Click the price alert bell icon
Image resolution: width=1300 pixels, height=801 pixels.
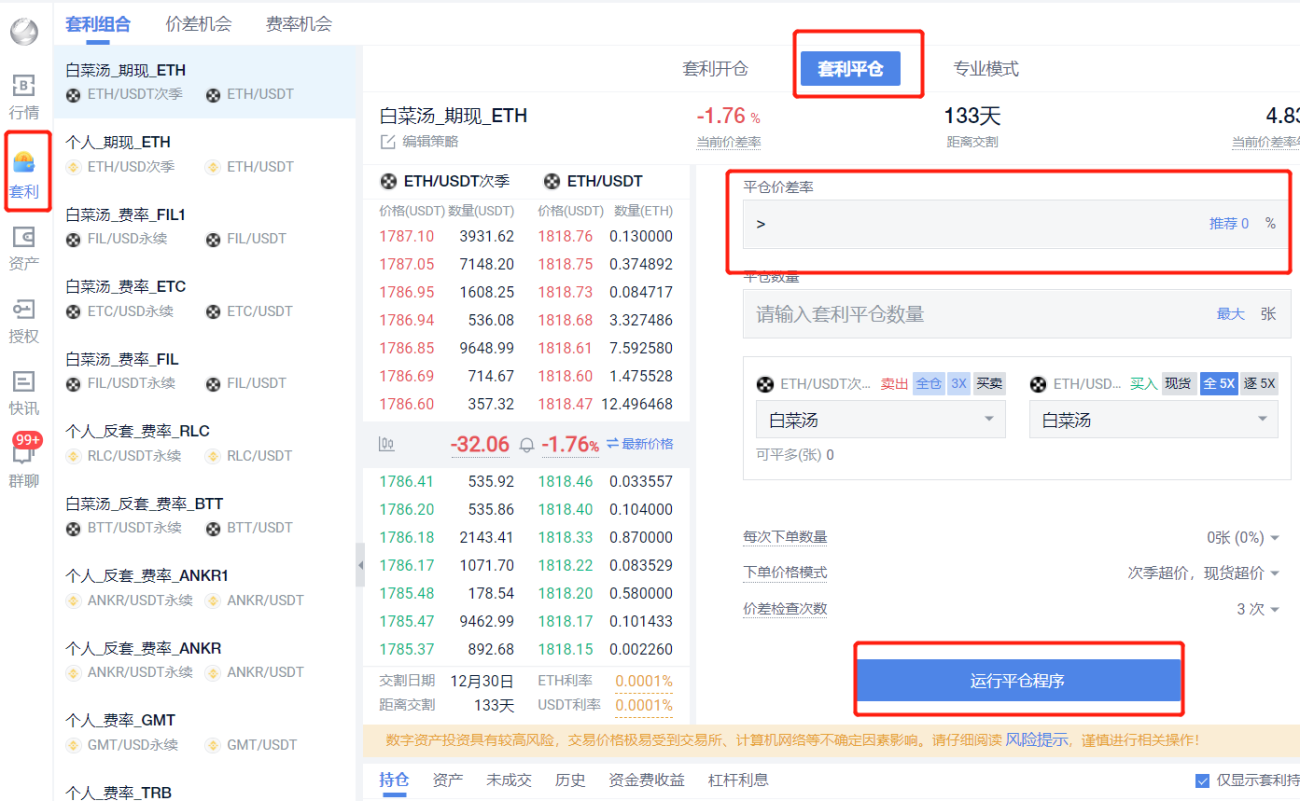coord(526,444)
